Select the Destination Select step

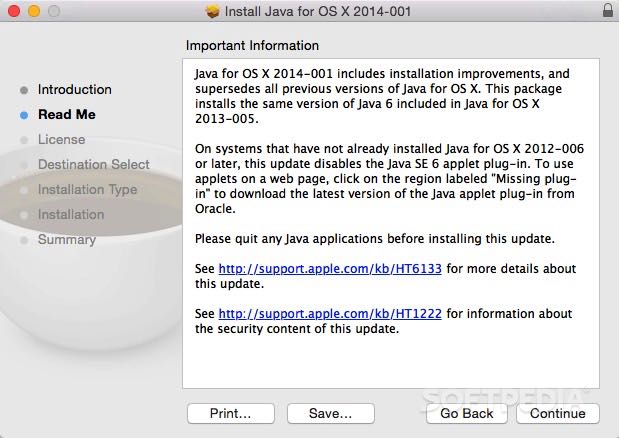pos(94,164)
